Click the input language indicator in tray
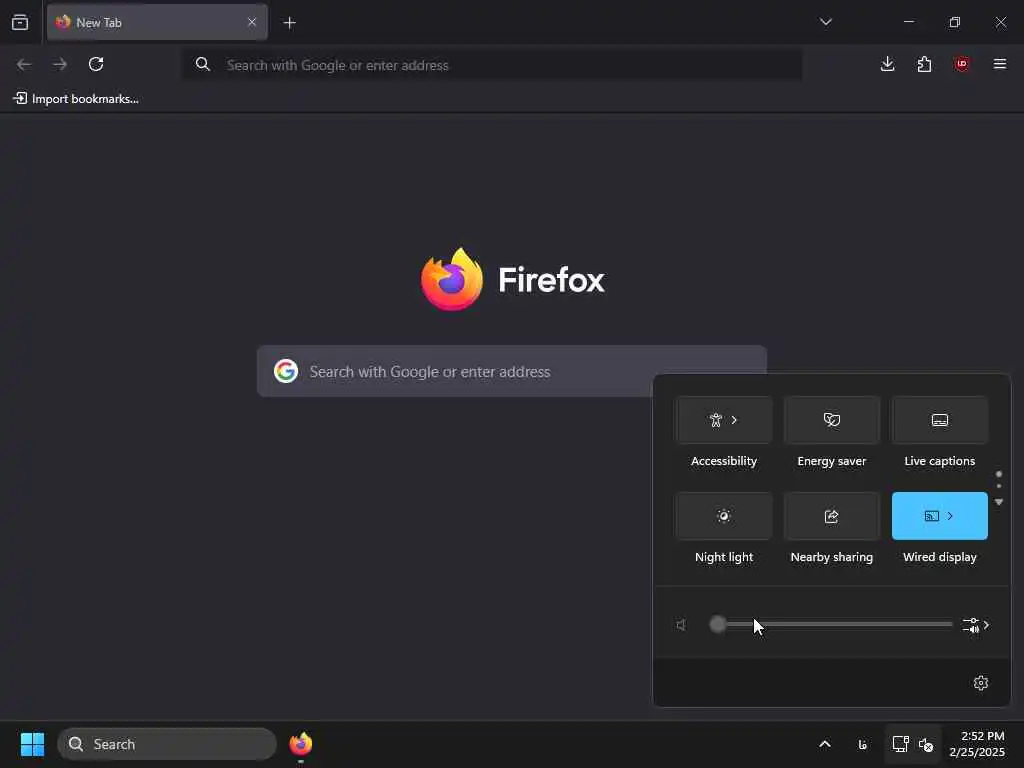1024x768 pixels. (862, 744)
